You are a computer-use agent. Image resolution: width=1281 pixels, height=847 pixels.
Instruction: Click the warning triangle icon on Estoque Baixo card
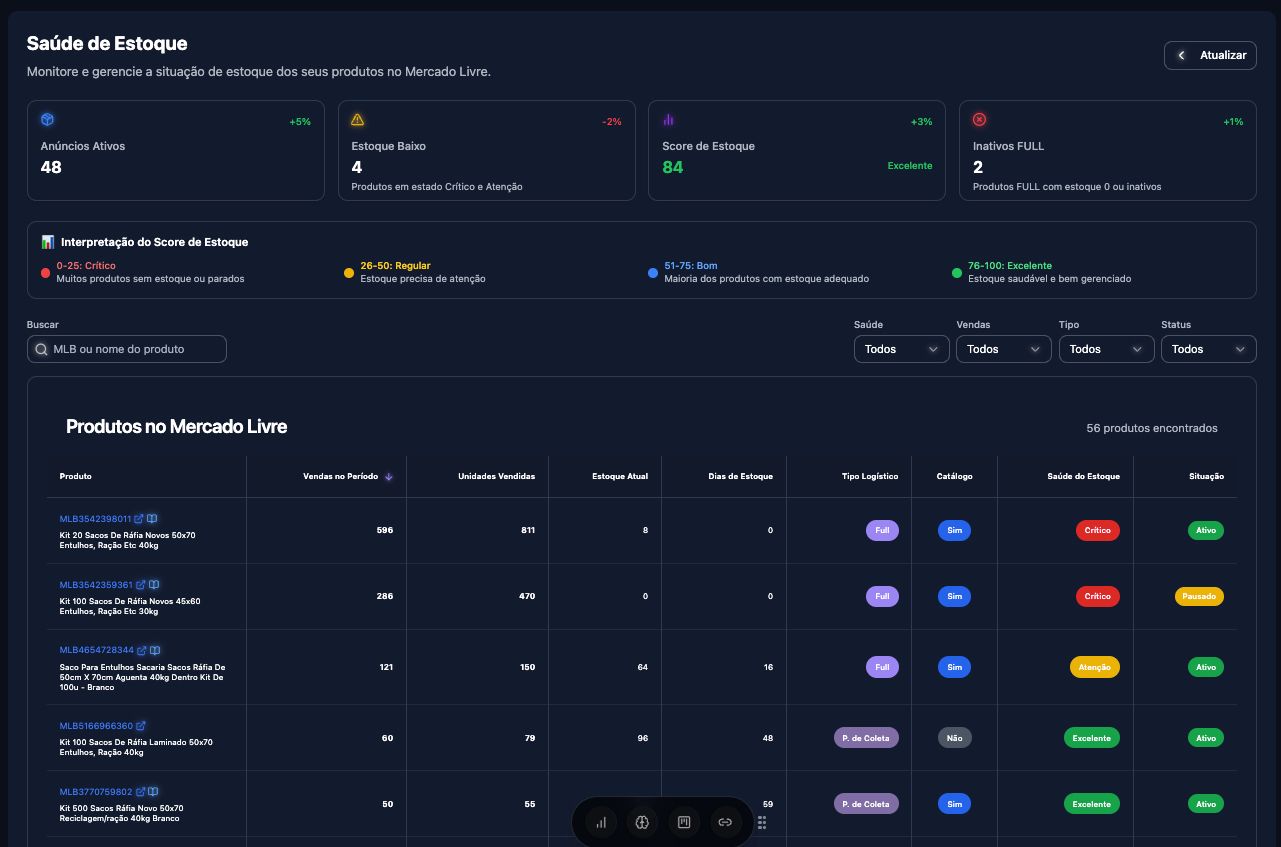(x=358, y=119)
